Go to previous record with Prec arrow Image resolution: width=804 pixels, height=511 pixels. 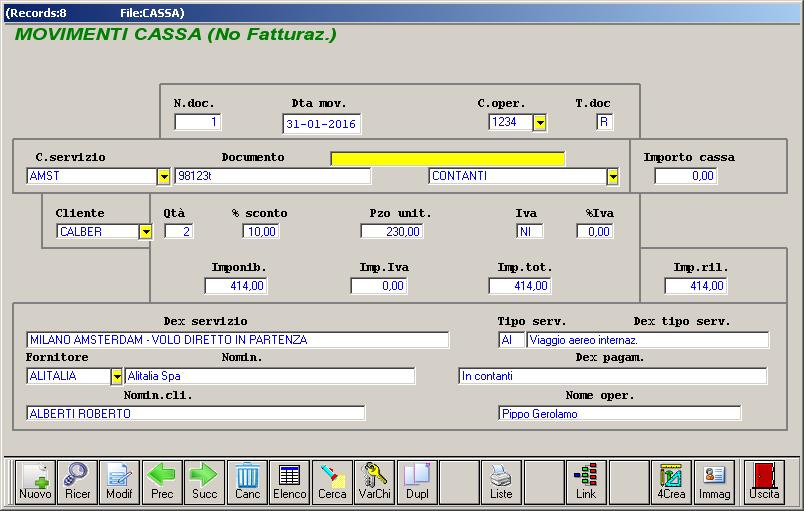162,481
